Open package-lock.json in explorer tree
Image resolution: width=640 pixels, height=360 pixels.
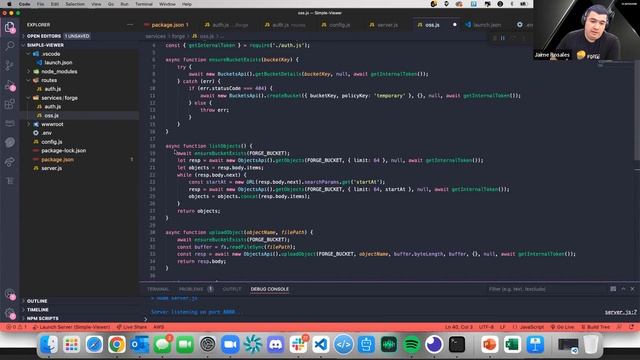(64, 151)
